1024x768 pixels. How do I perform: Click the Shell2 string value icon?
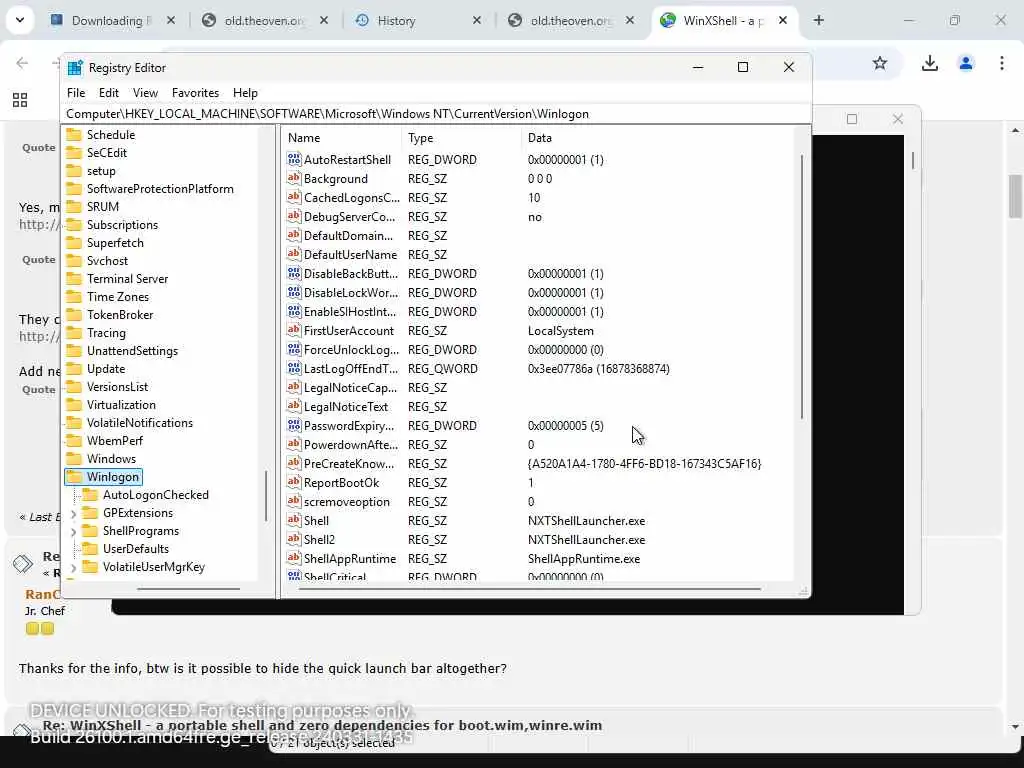pyautogui.click(x=294, y=539)
